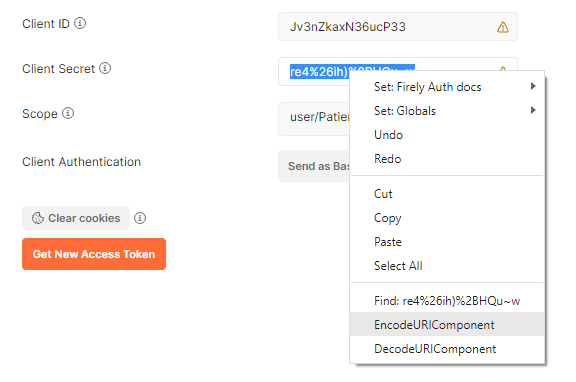Click the Clear cookies button
This screenshot has height=382, width=576.
[x=76, y=218]
